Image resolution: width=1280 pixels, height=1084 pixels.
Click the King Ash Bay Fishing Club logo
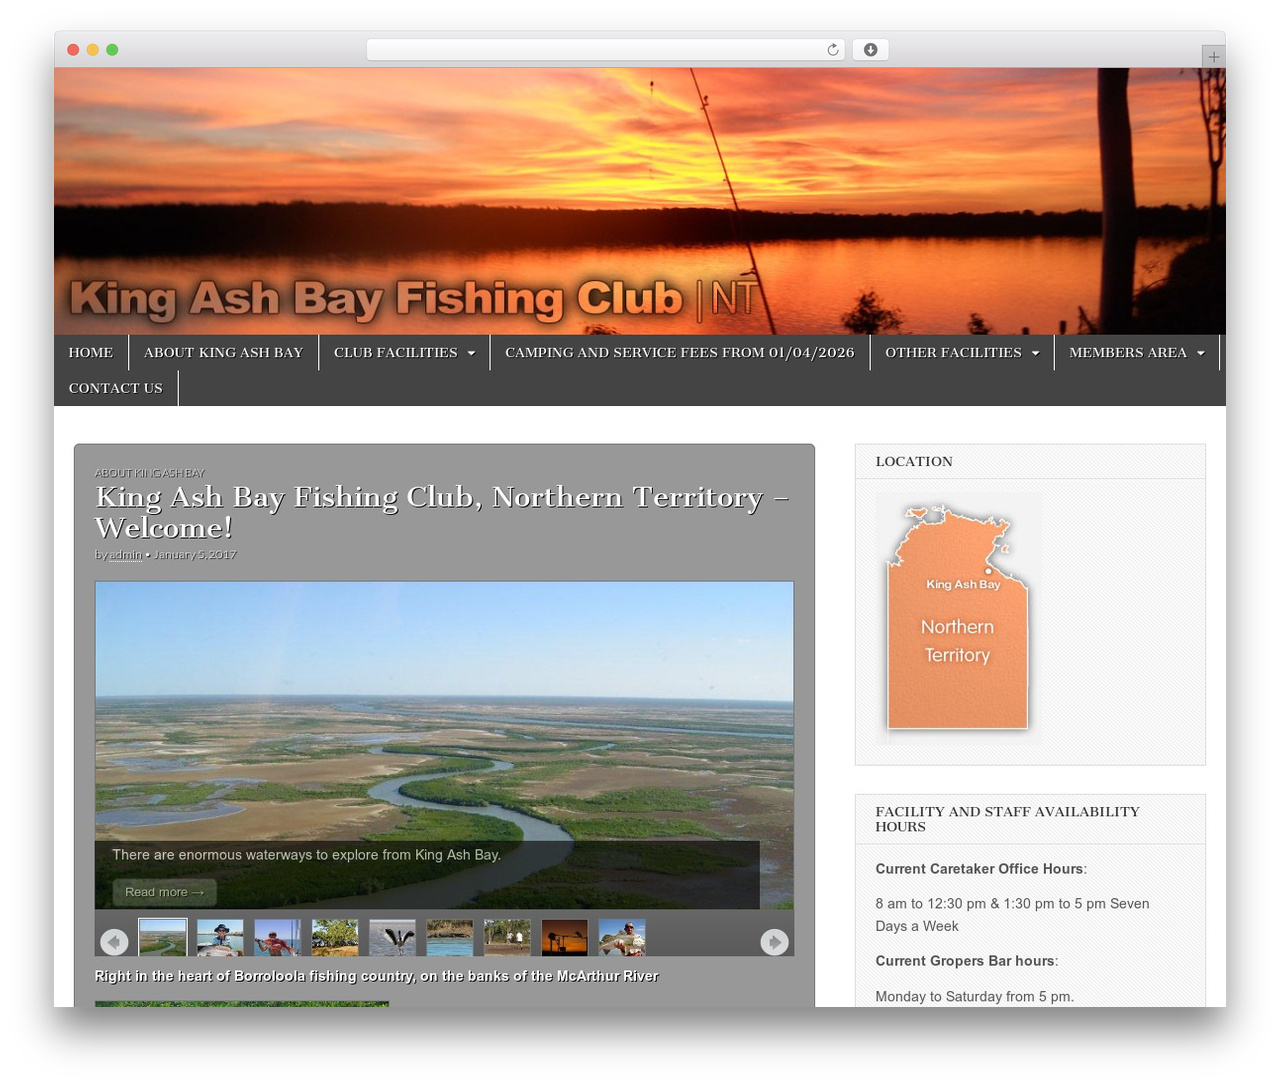[x=413, y=299]
